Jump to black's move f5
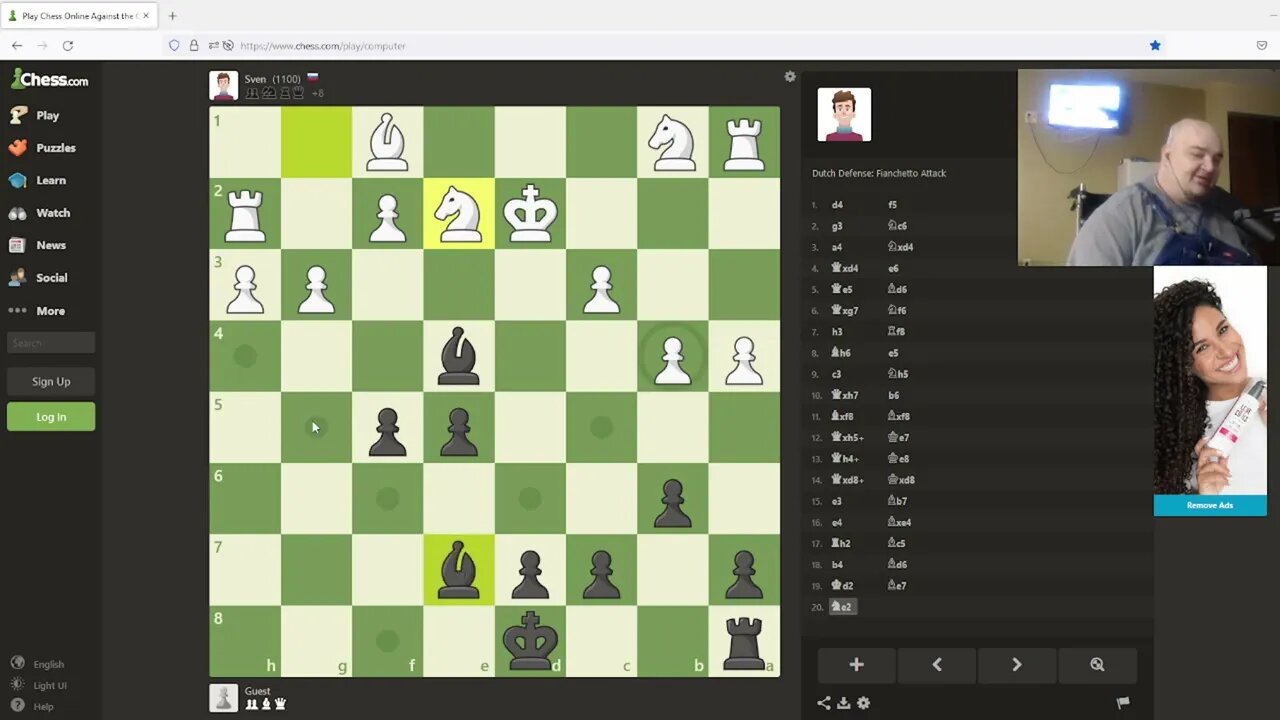 coord(892,205)
